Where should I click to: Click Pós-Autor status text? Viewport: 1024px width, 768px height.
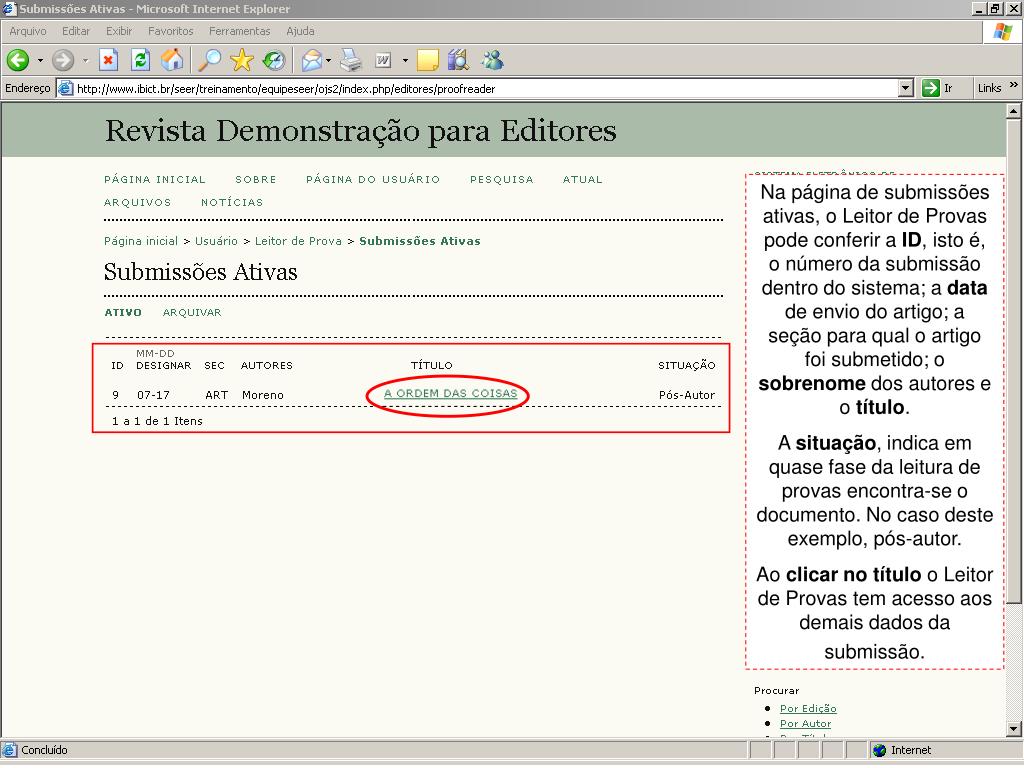[x=687, y=395]
